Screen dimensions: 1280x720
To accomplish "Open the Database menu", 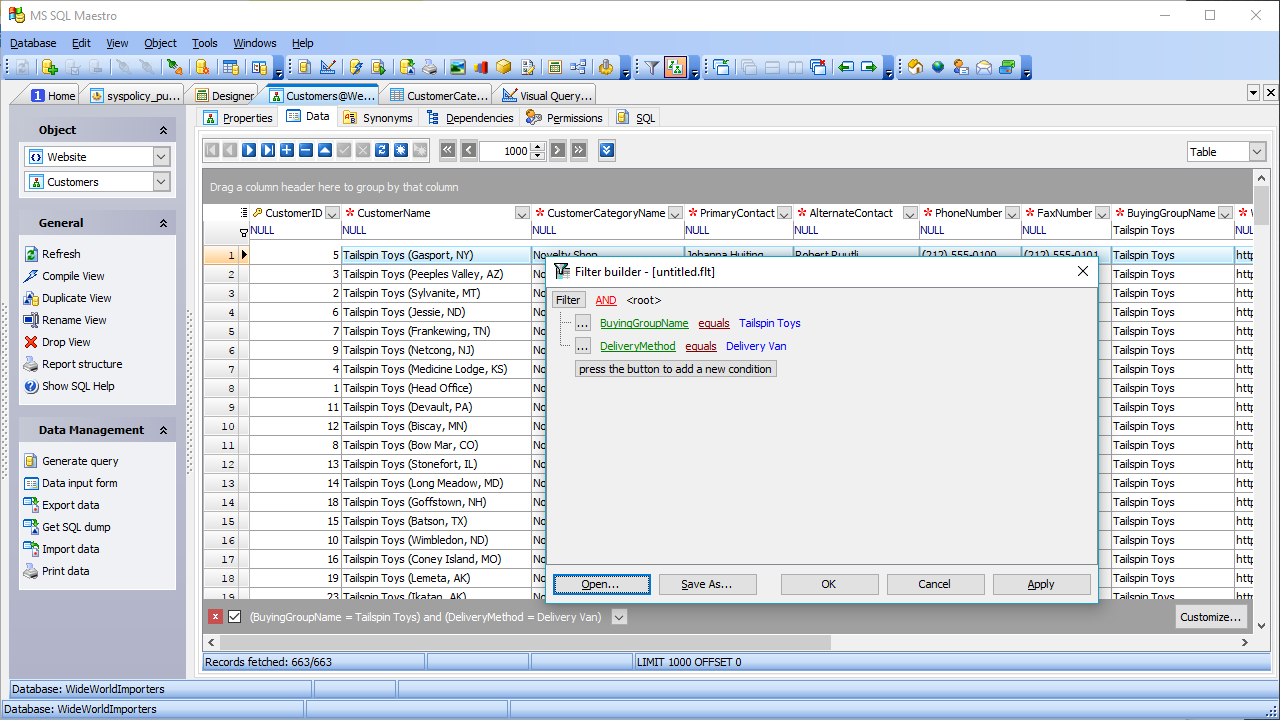I will [x=33, y=43].
